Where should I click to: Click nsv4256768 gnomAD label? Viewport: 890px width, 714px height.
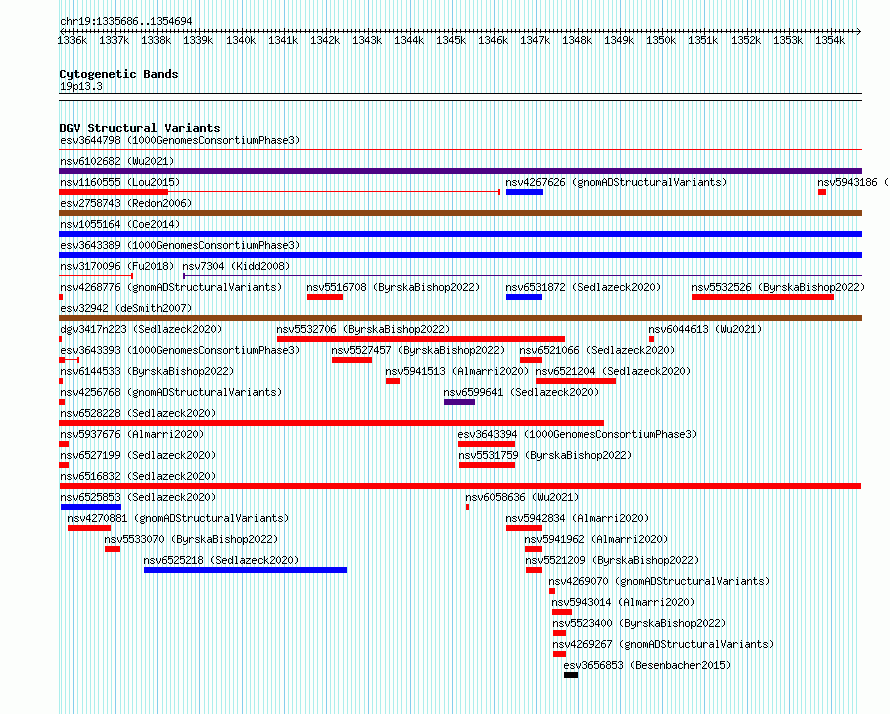coord(171,392)
